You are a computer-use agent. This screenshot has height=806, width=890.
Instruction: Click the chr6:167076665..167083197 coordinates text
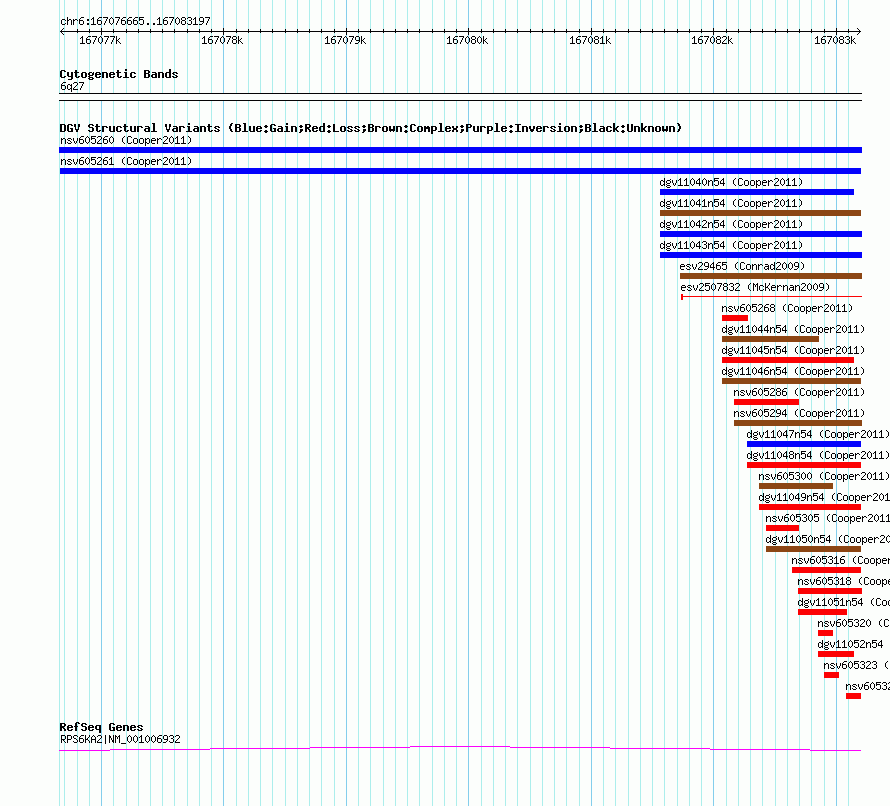pos(135,21)
